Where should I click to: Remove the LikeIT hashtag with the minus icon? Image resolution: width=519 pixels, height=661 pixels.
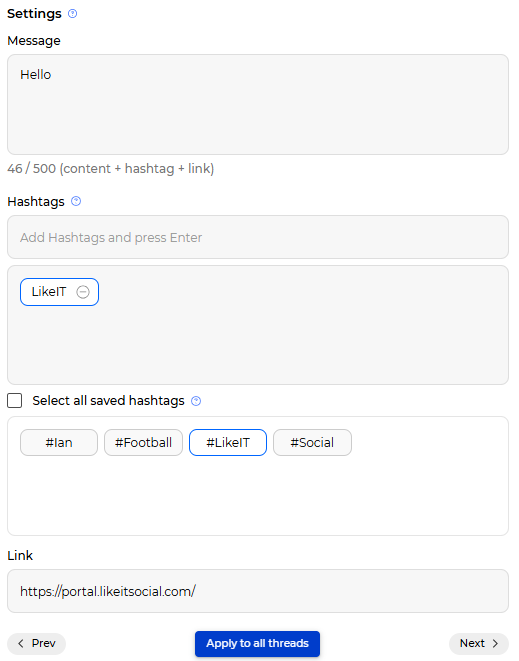(83, 292)
